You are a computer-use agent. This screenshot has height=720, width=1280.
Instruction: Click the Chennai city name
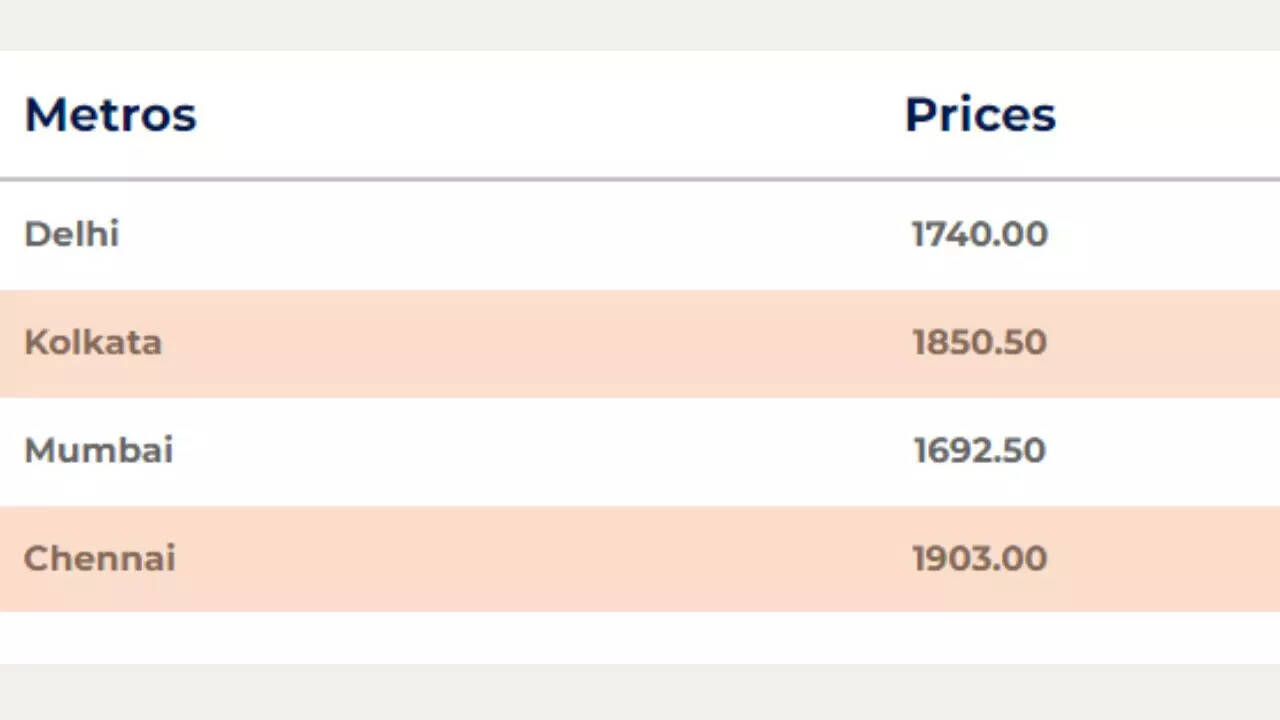pyautogui.click(x=100, y=558)
